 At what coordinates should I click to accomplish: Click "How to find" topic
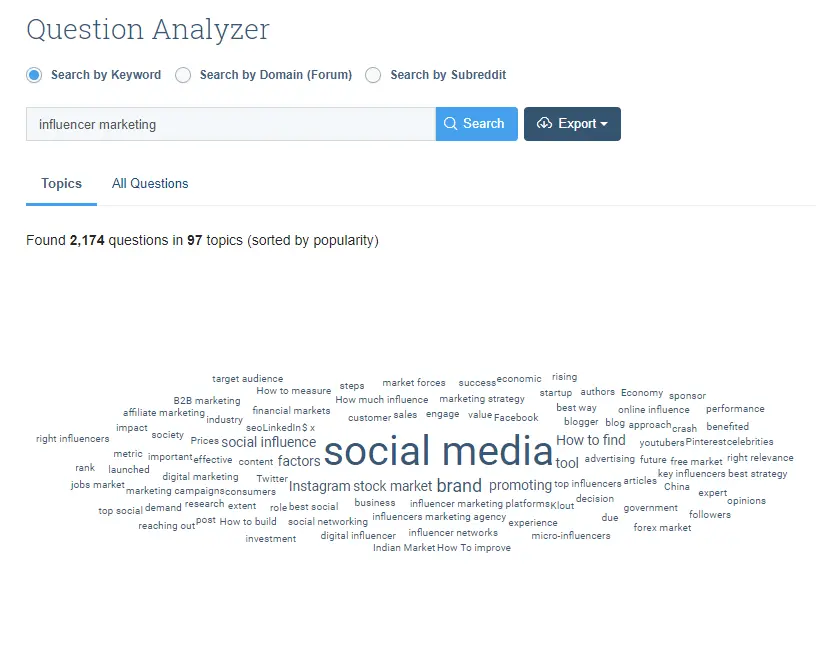(x=590, y=440)
